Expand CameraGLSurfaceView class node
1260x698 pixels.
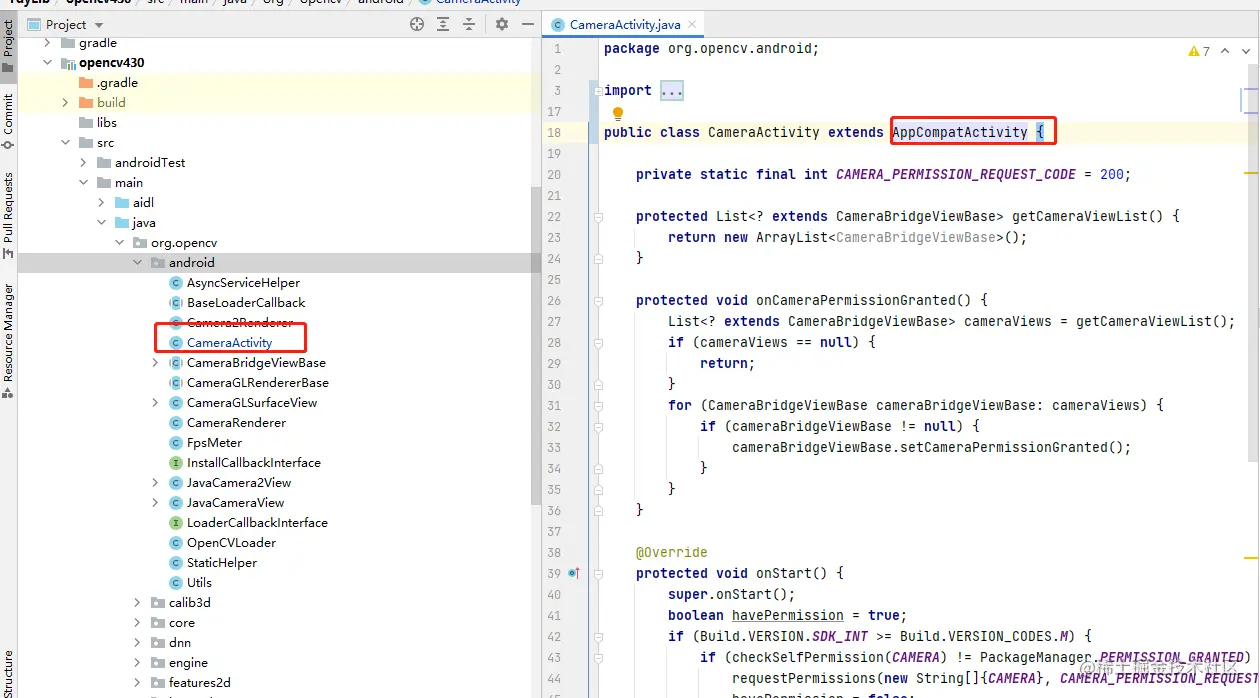[155, 403]
